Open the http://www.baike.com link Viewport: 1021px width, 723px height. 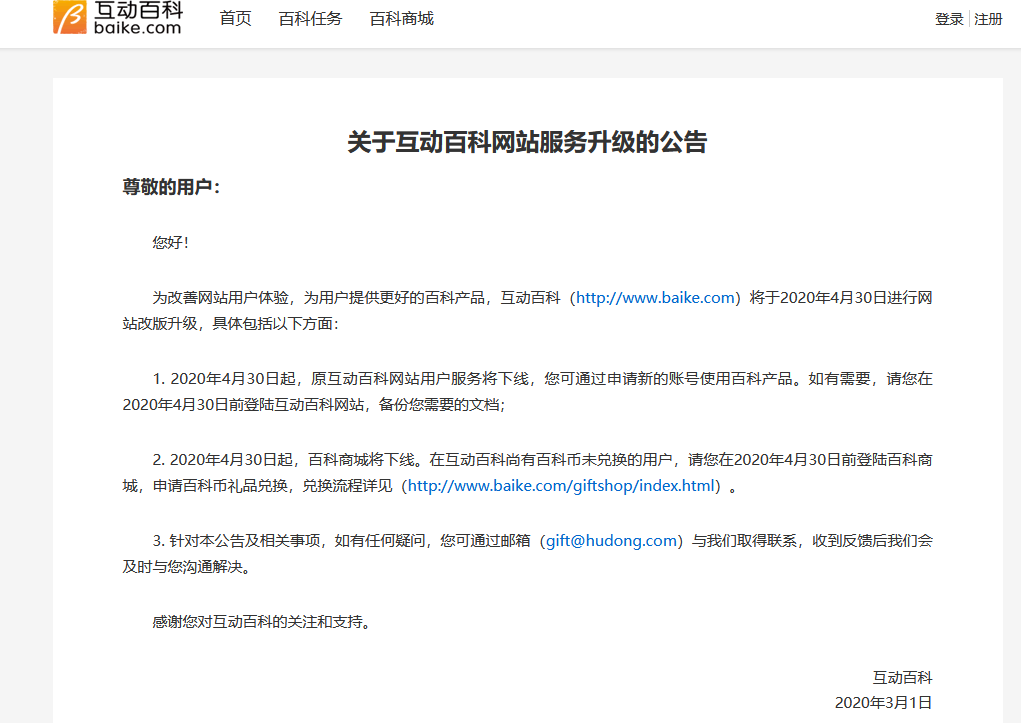(x=655, y=298)
